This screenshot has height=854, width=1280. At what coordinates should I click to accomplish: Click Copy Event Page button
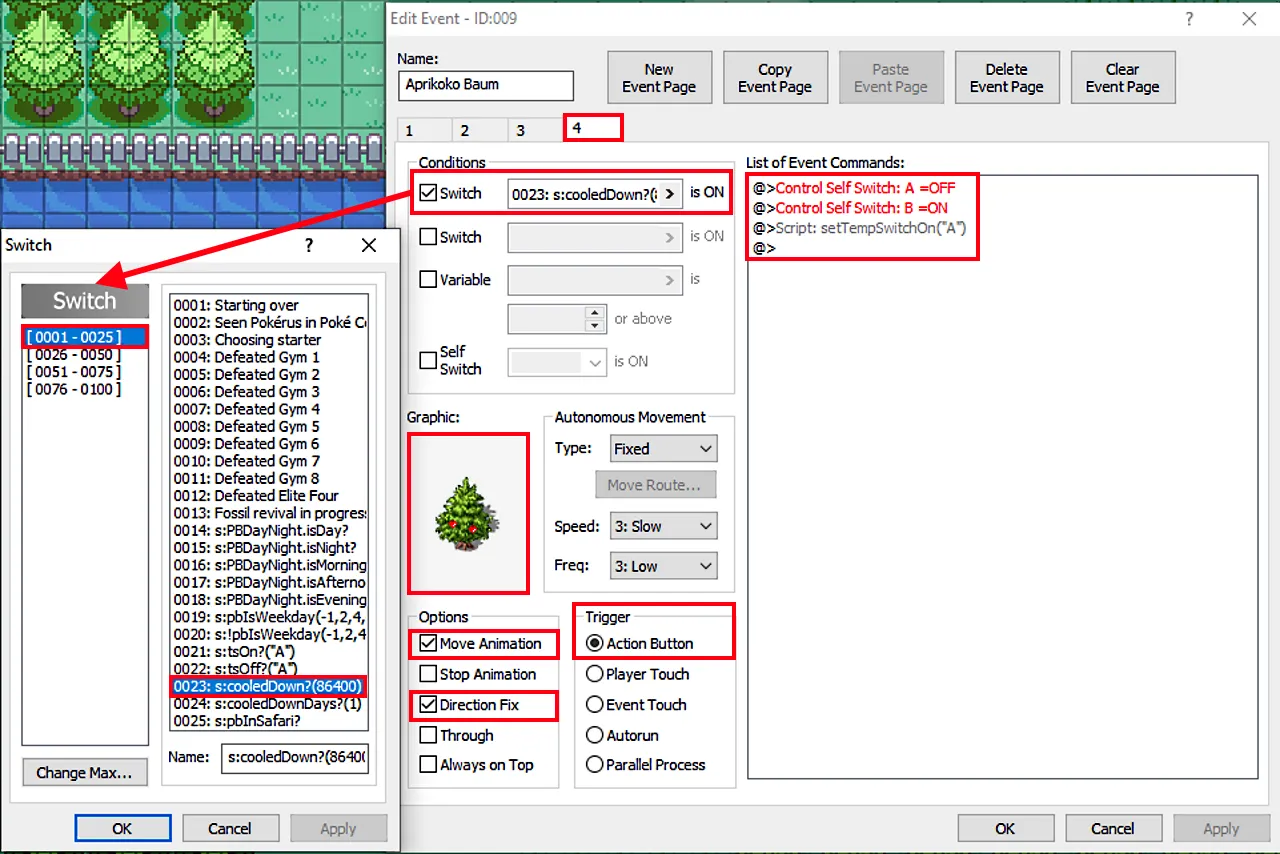(775, 78)
